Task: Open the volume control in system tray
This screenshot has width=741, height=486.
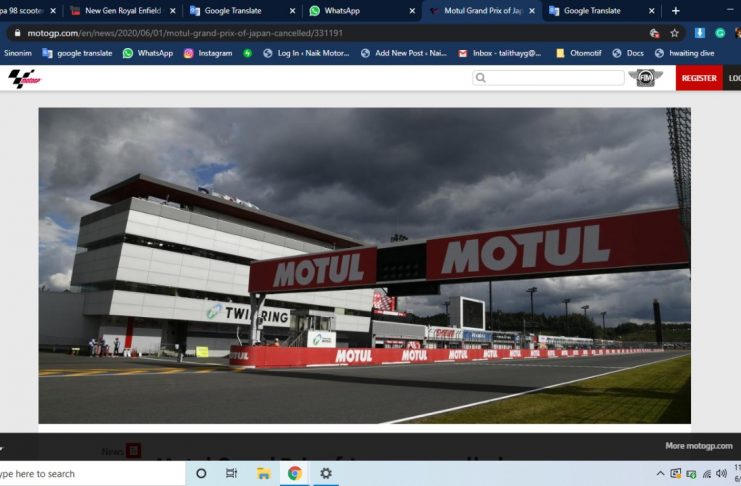Action: (721, 473)
